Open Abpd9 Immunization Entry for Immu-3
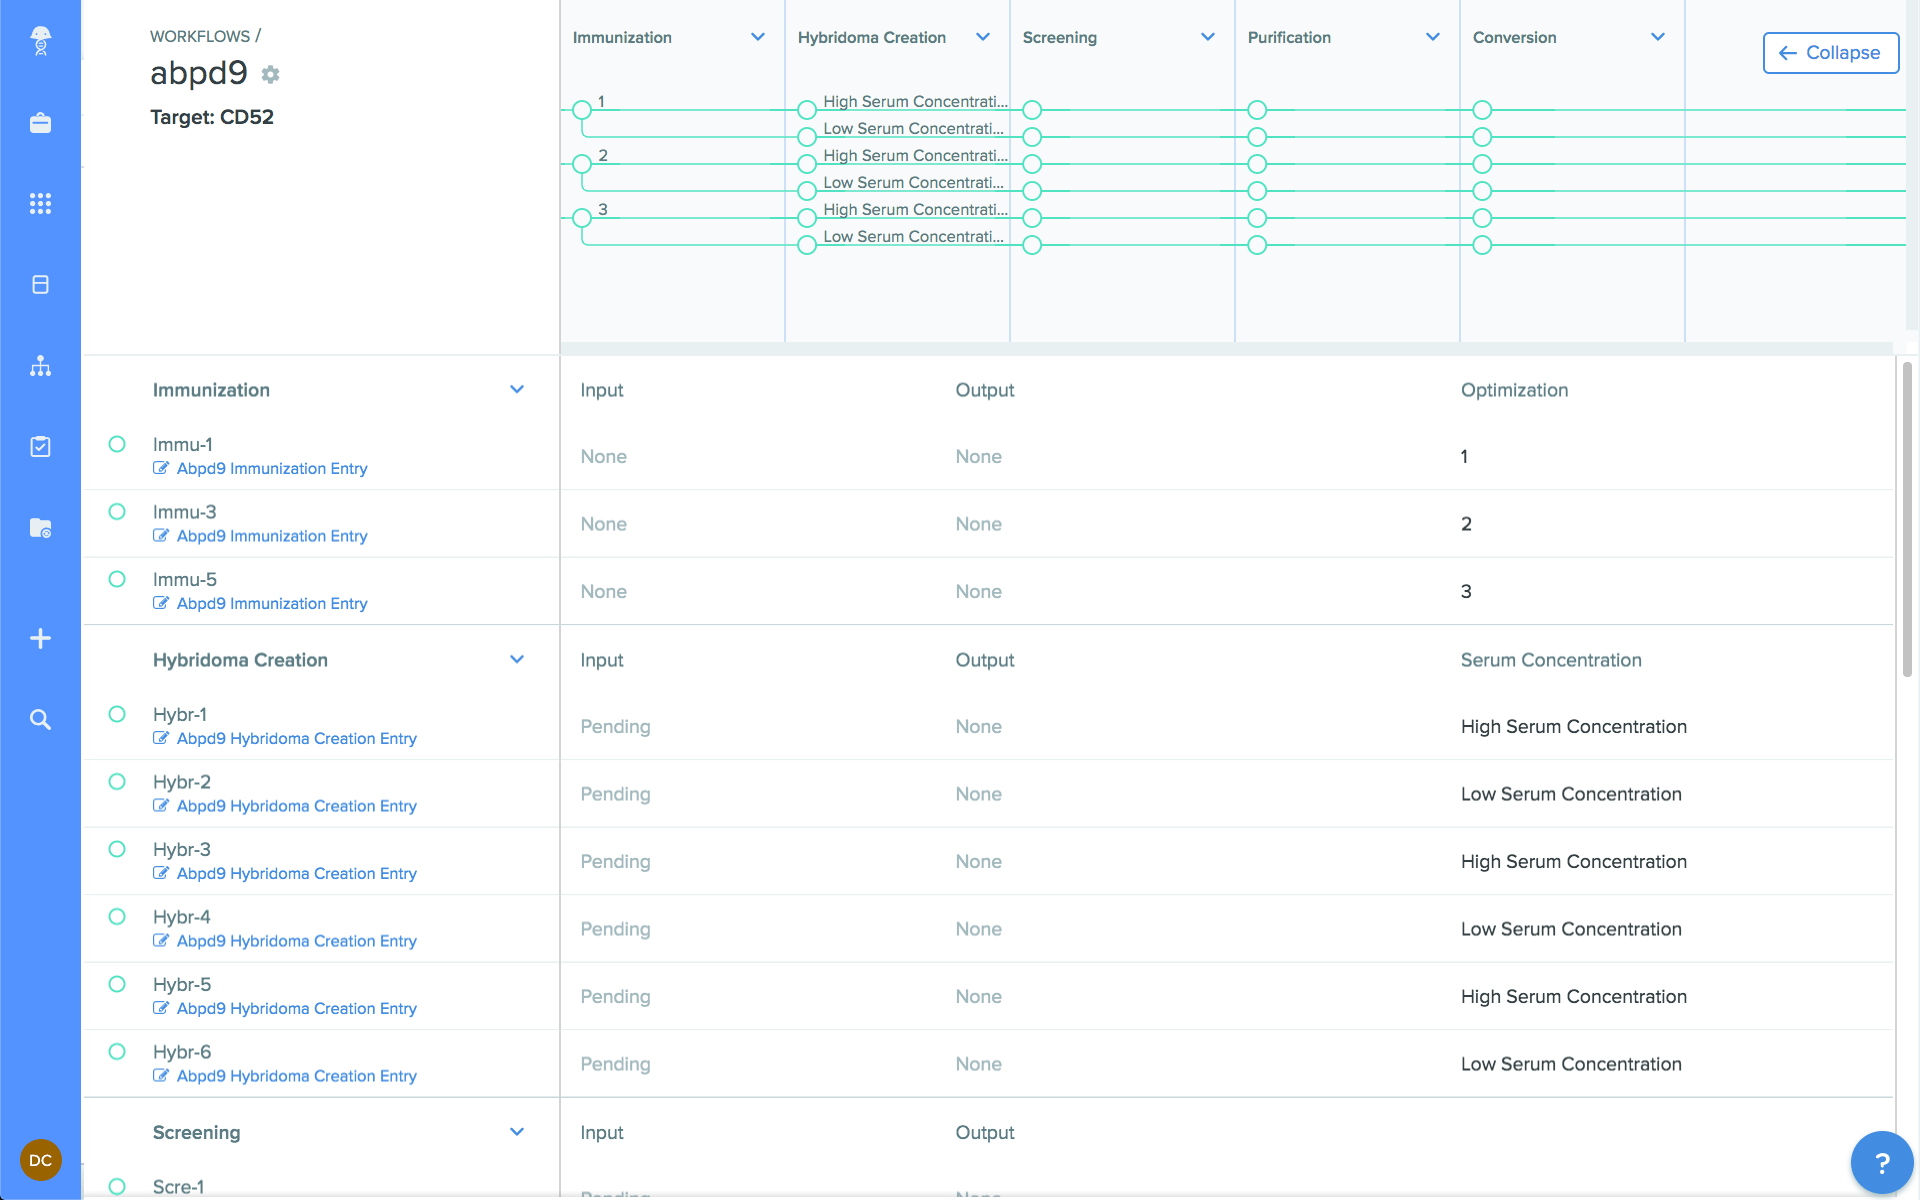This screenshot has height=1200, width=1920. (271, 536)
